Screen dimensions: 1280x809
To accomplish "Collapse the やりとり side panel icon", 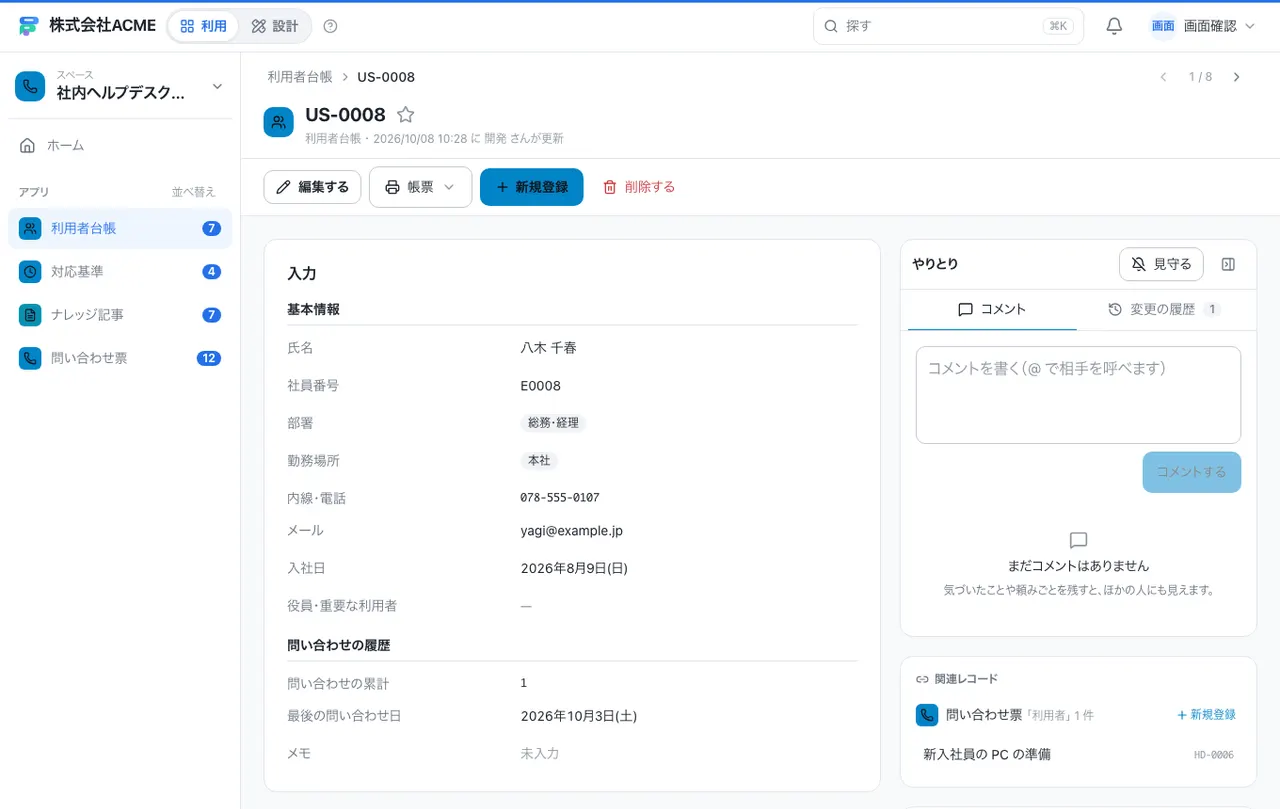I will 1229,264.
